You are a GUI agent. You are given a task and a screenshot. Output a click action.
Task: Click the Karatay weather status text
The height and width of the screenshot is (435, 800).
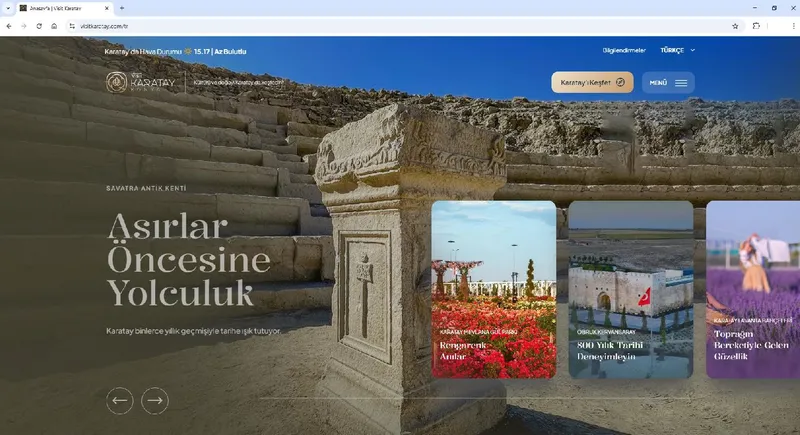175,50
